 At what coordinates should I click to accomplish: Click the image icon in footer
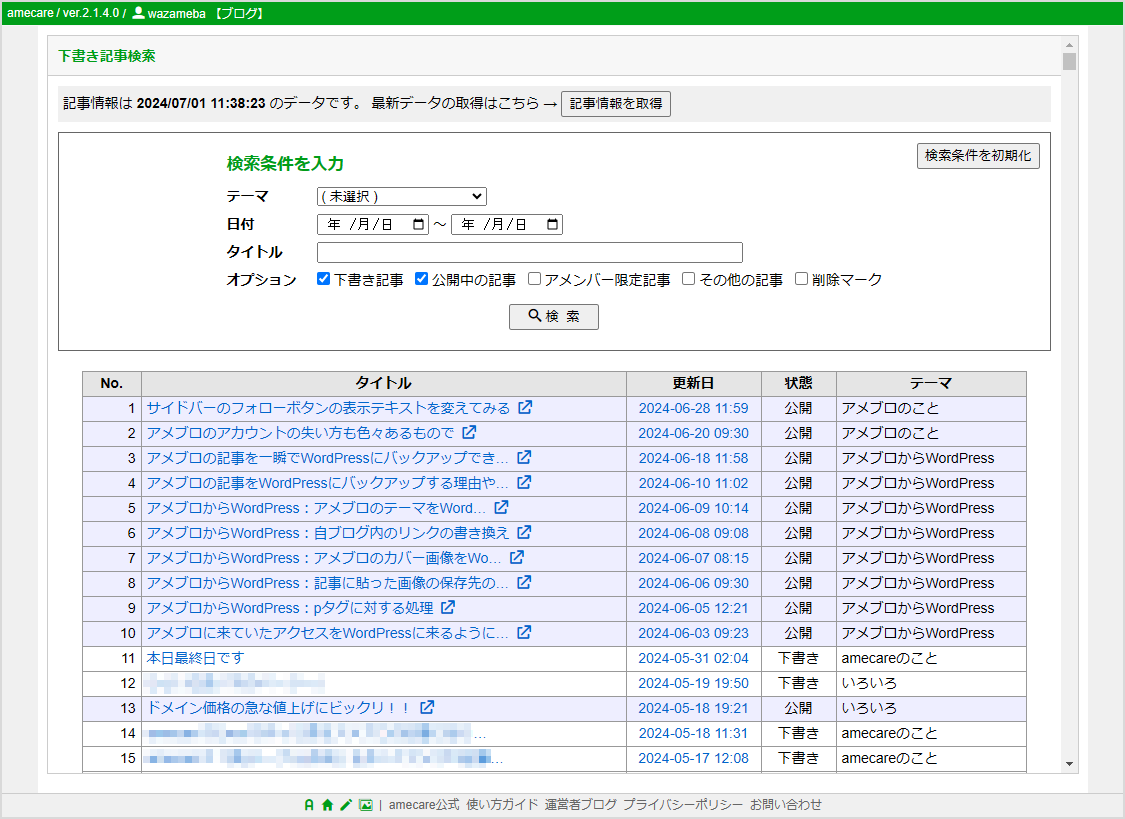(x=366, y=805)
